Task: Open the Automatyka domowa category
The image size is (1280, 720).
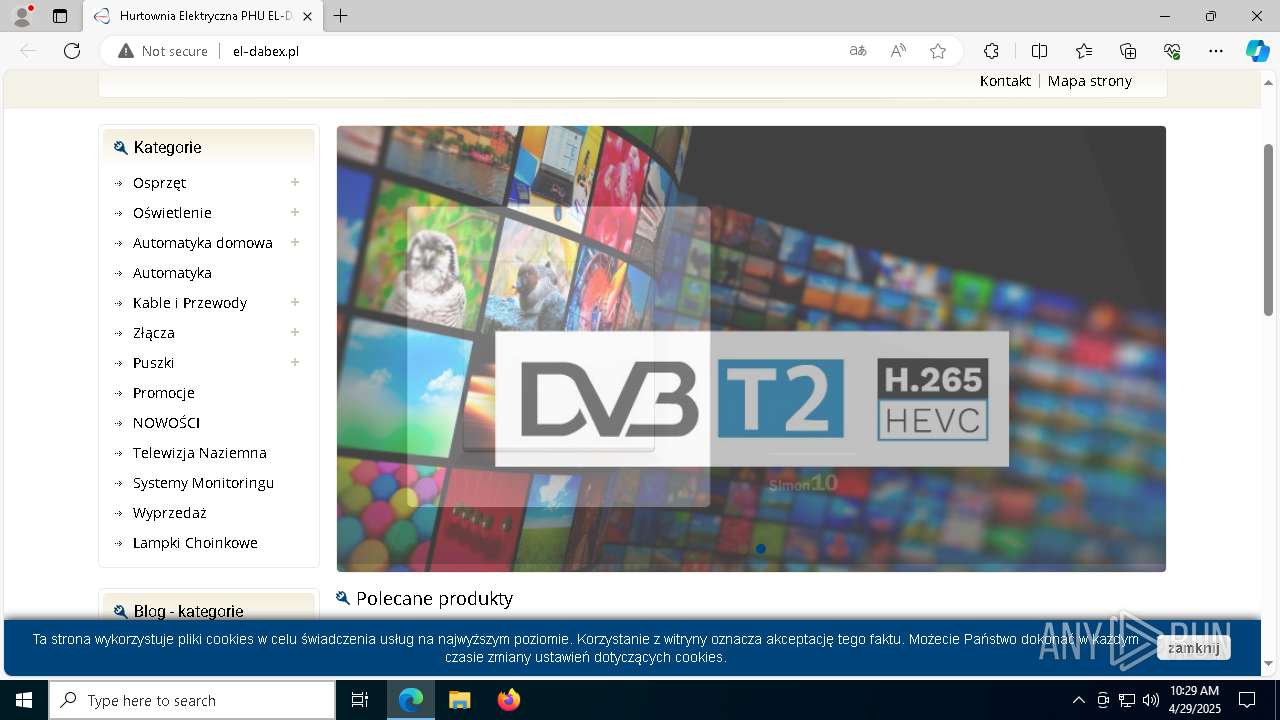Action: click(x=203, y=243)
